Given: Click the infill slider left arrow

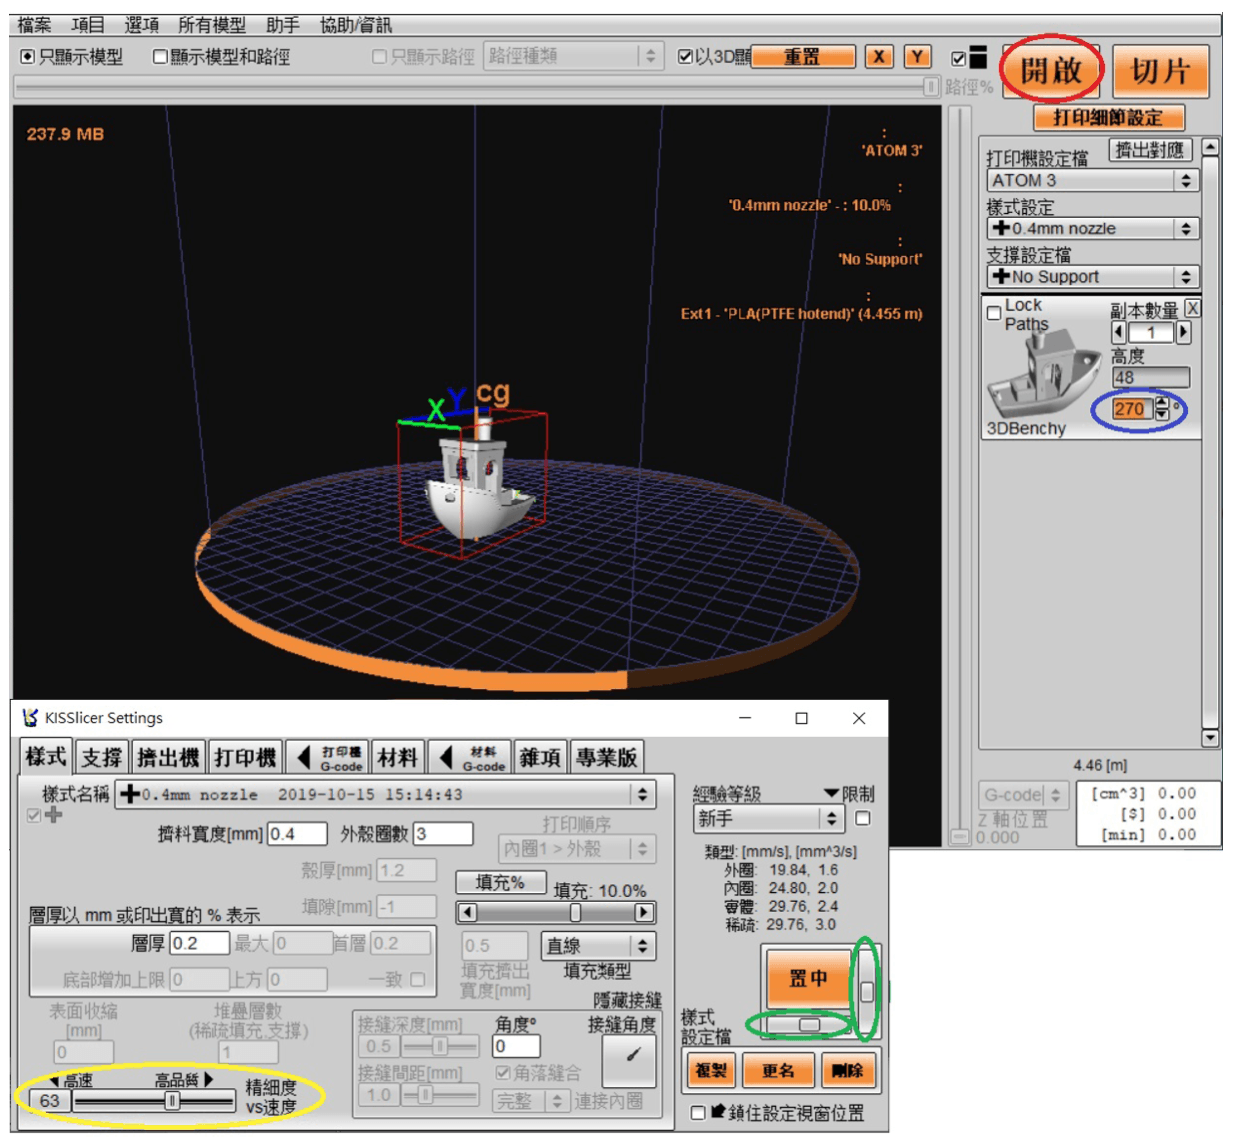Looking at the screenshot, I should (x=467, y=912).
